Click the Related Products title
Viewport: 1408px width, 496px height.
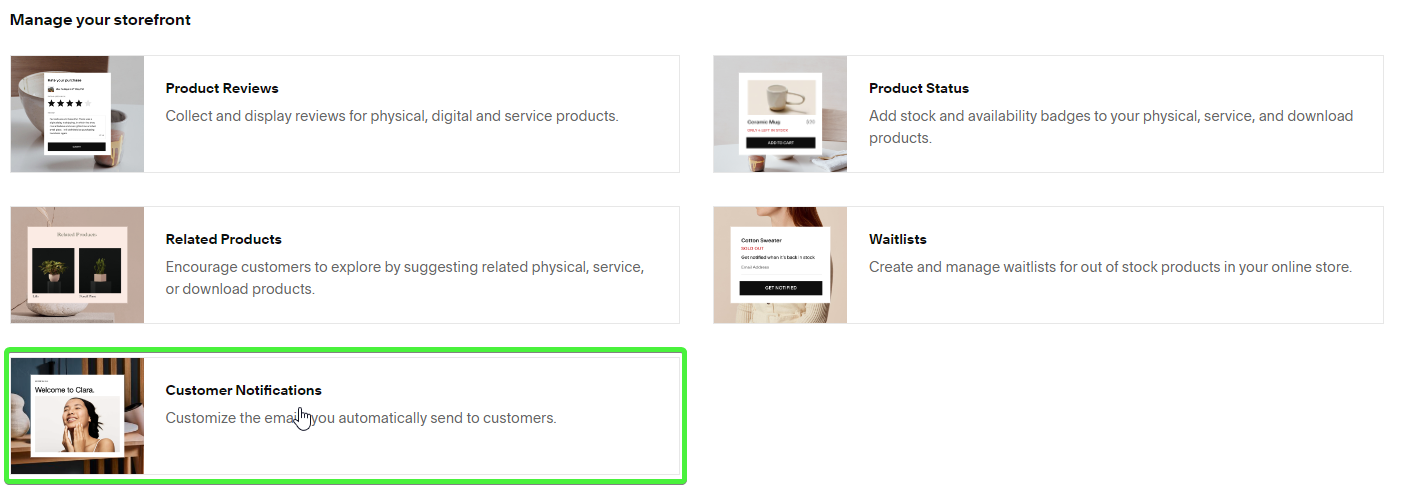click(x=223, y=239)
